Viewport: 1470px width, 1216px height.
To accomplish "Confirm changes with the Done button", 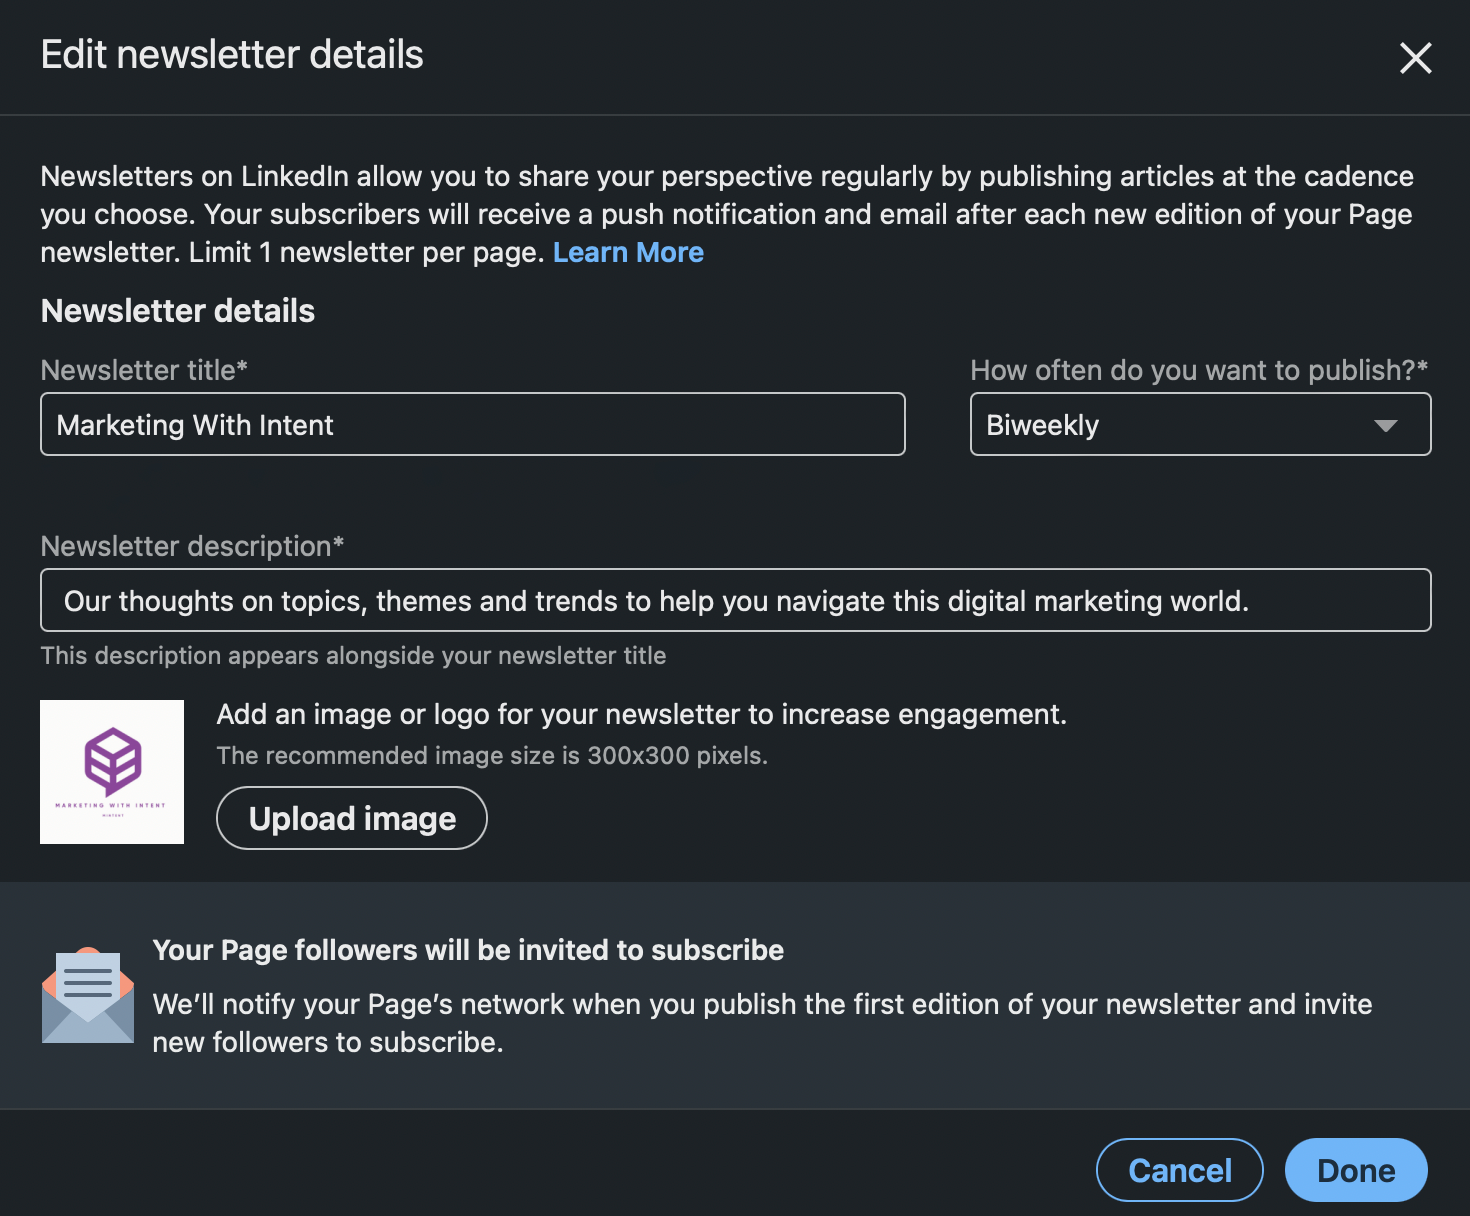I will pyautogui.click(x=1355, y=1170).
